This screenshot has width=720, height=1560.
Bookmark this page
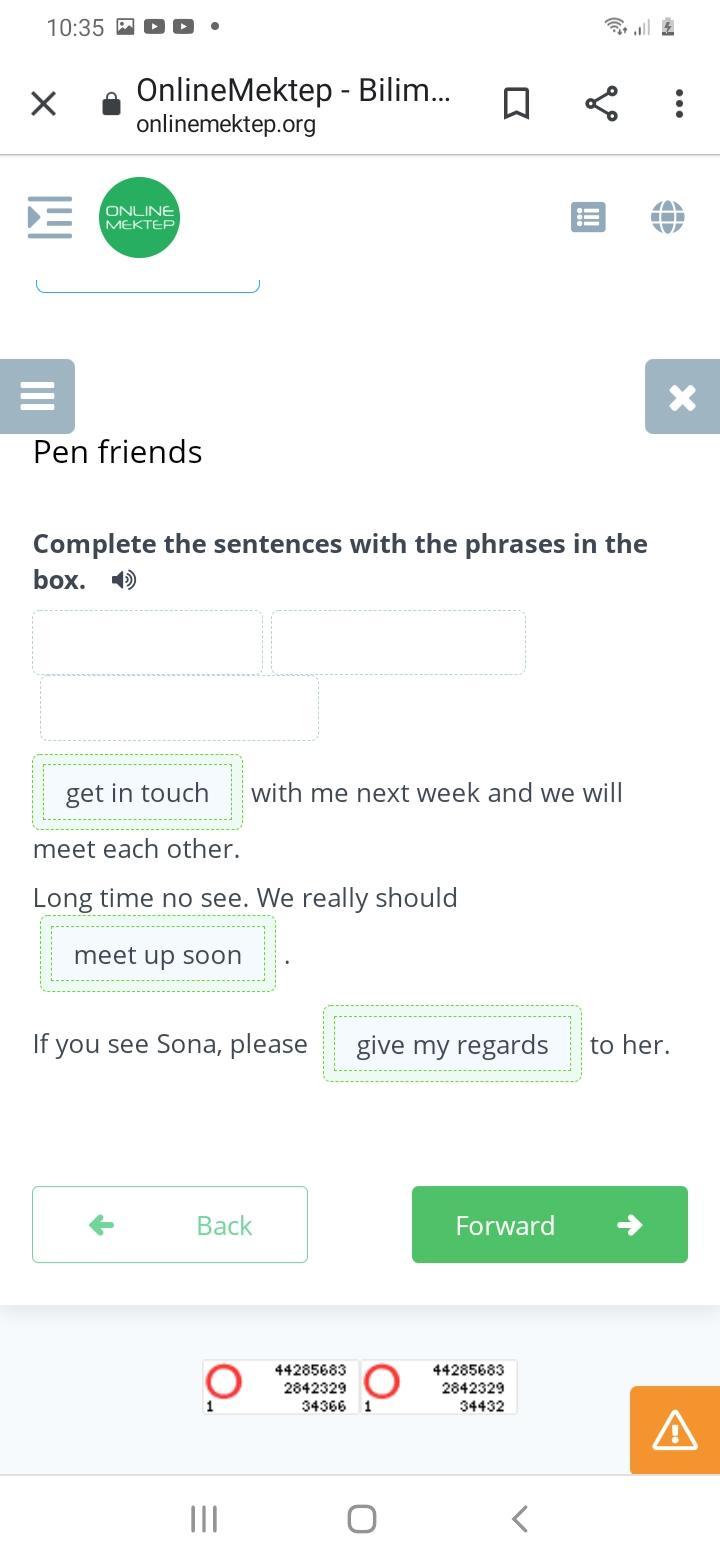click(516, 103)
